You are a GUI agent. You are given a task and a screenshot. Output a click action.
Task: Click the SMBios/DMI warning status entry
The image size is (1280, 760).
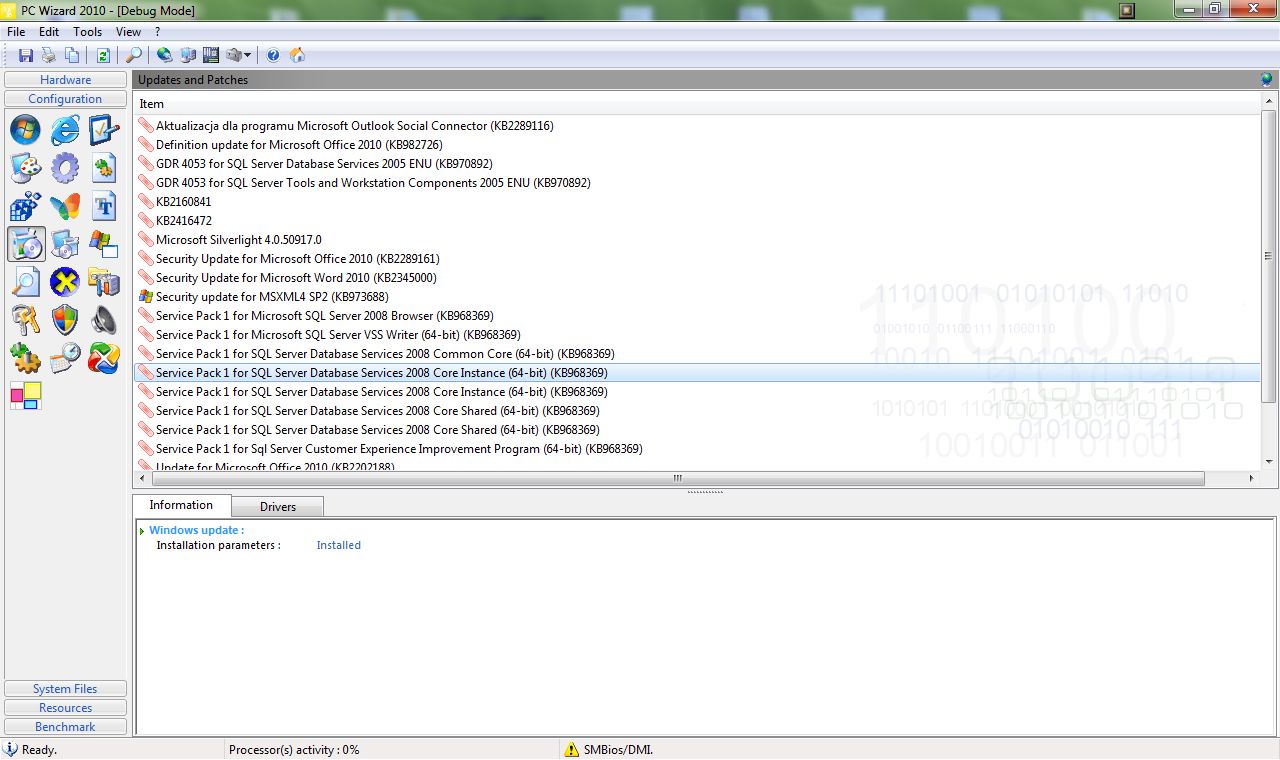coord(609,749)
